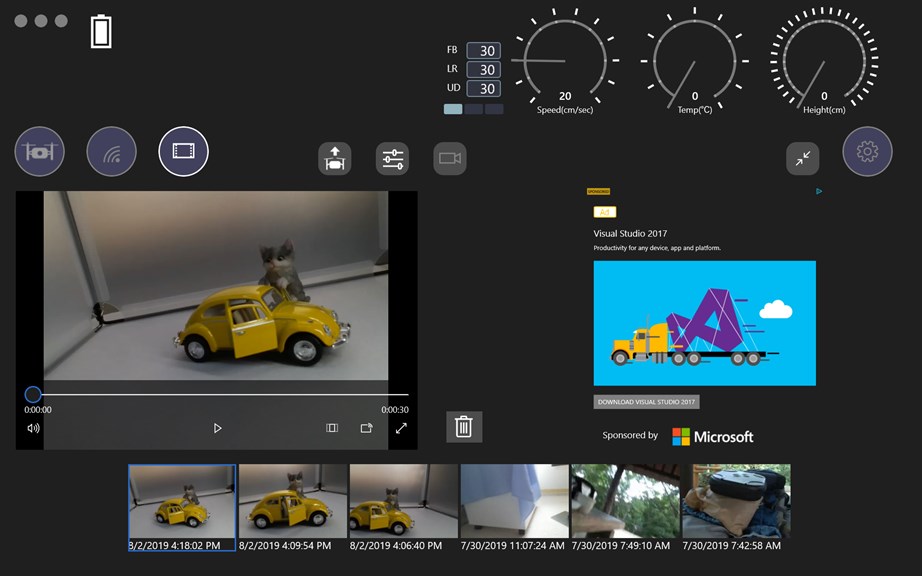Toggle full screen on video player
Viewport: 922px width, 576px height.
(x=401, y=428)
